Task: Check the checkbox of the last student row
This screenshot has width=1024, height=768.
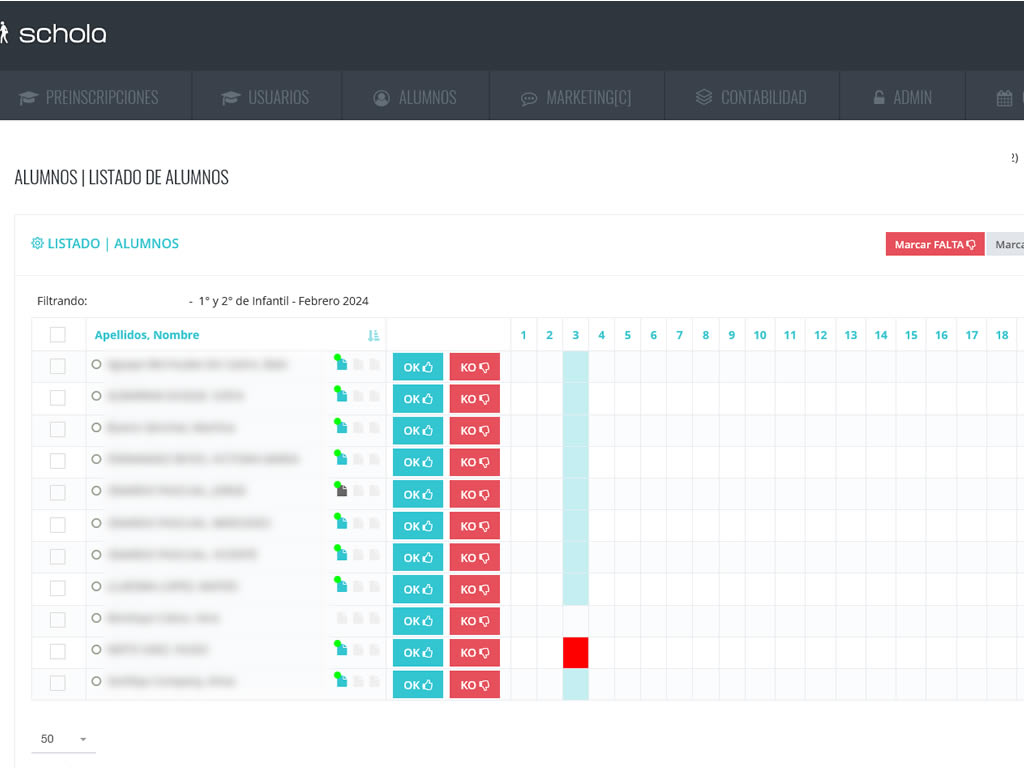Action: 58,682
